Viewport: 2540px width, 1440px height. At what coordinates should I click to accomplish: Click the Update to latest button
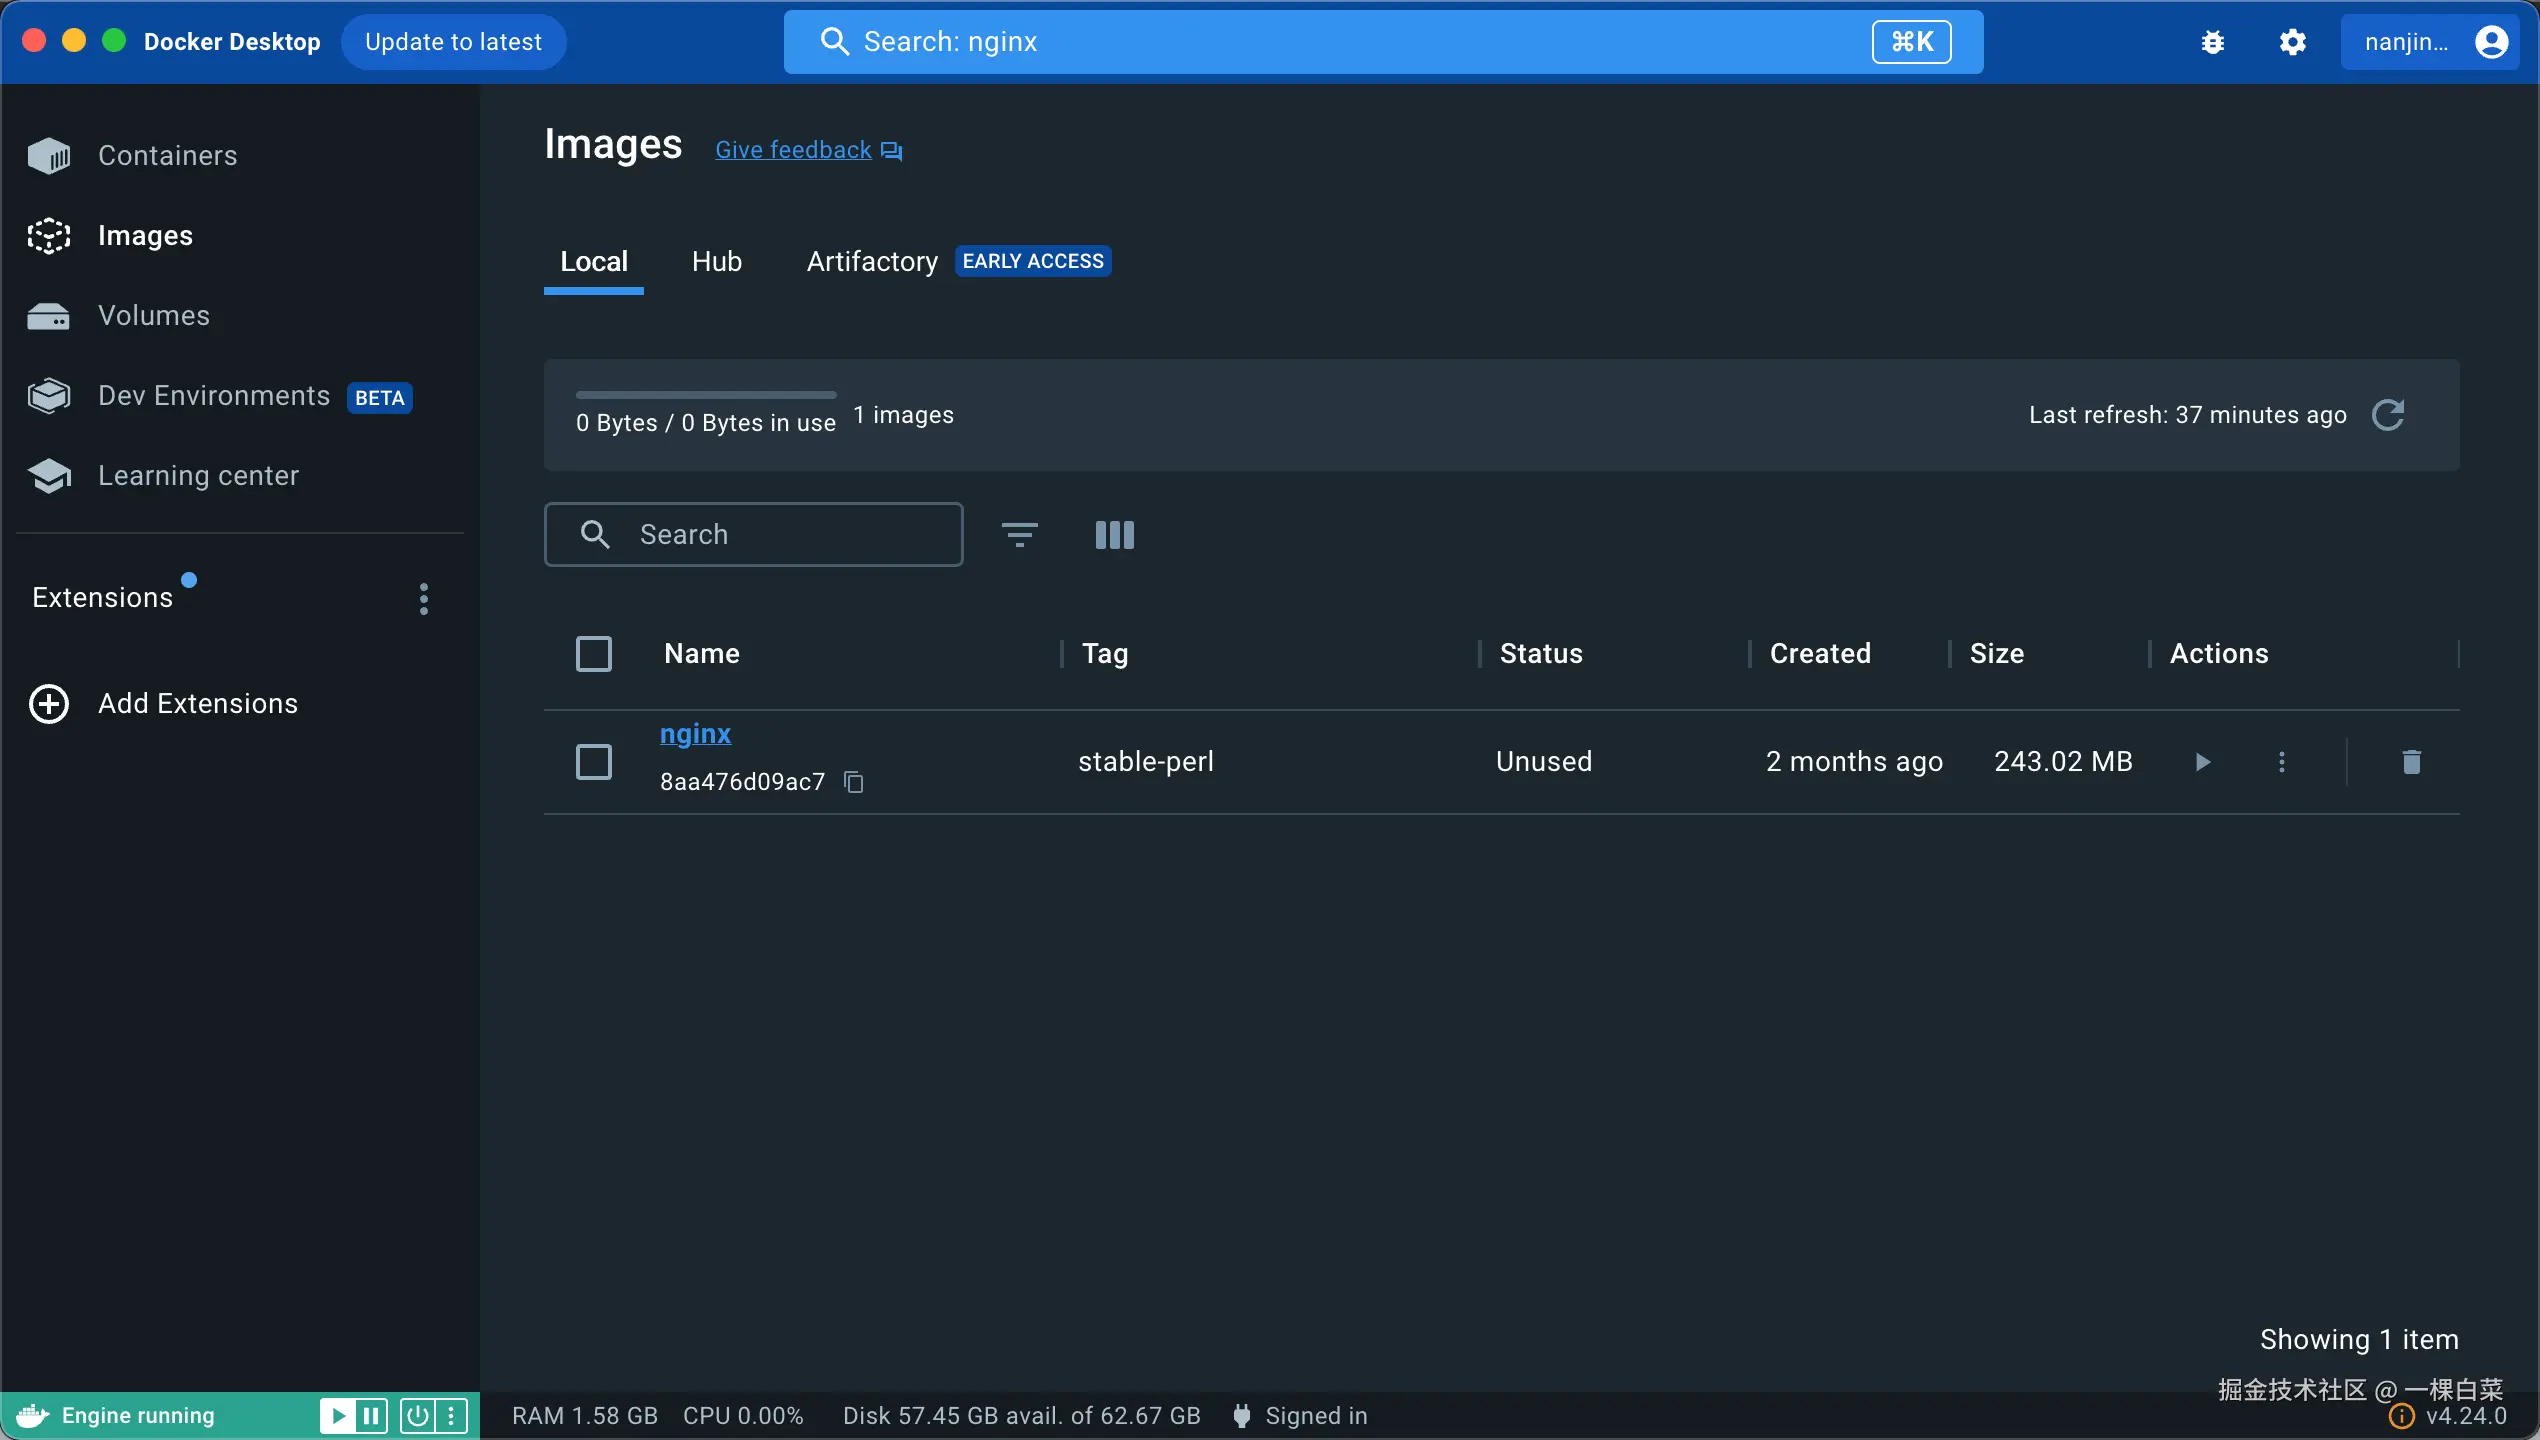(x=453, y=42)
